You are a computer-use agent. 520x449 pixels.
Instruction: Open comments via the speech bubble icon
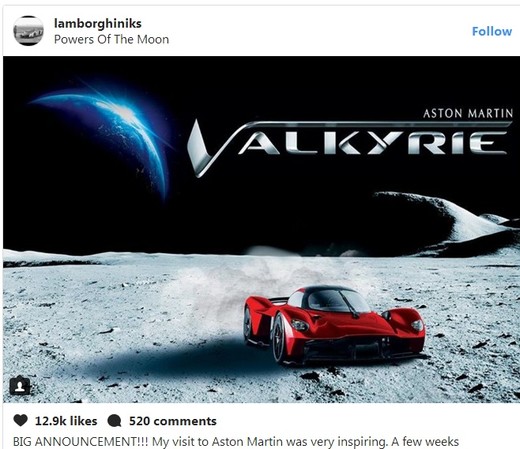click(x=114, y=421)
